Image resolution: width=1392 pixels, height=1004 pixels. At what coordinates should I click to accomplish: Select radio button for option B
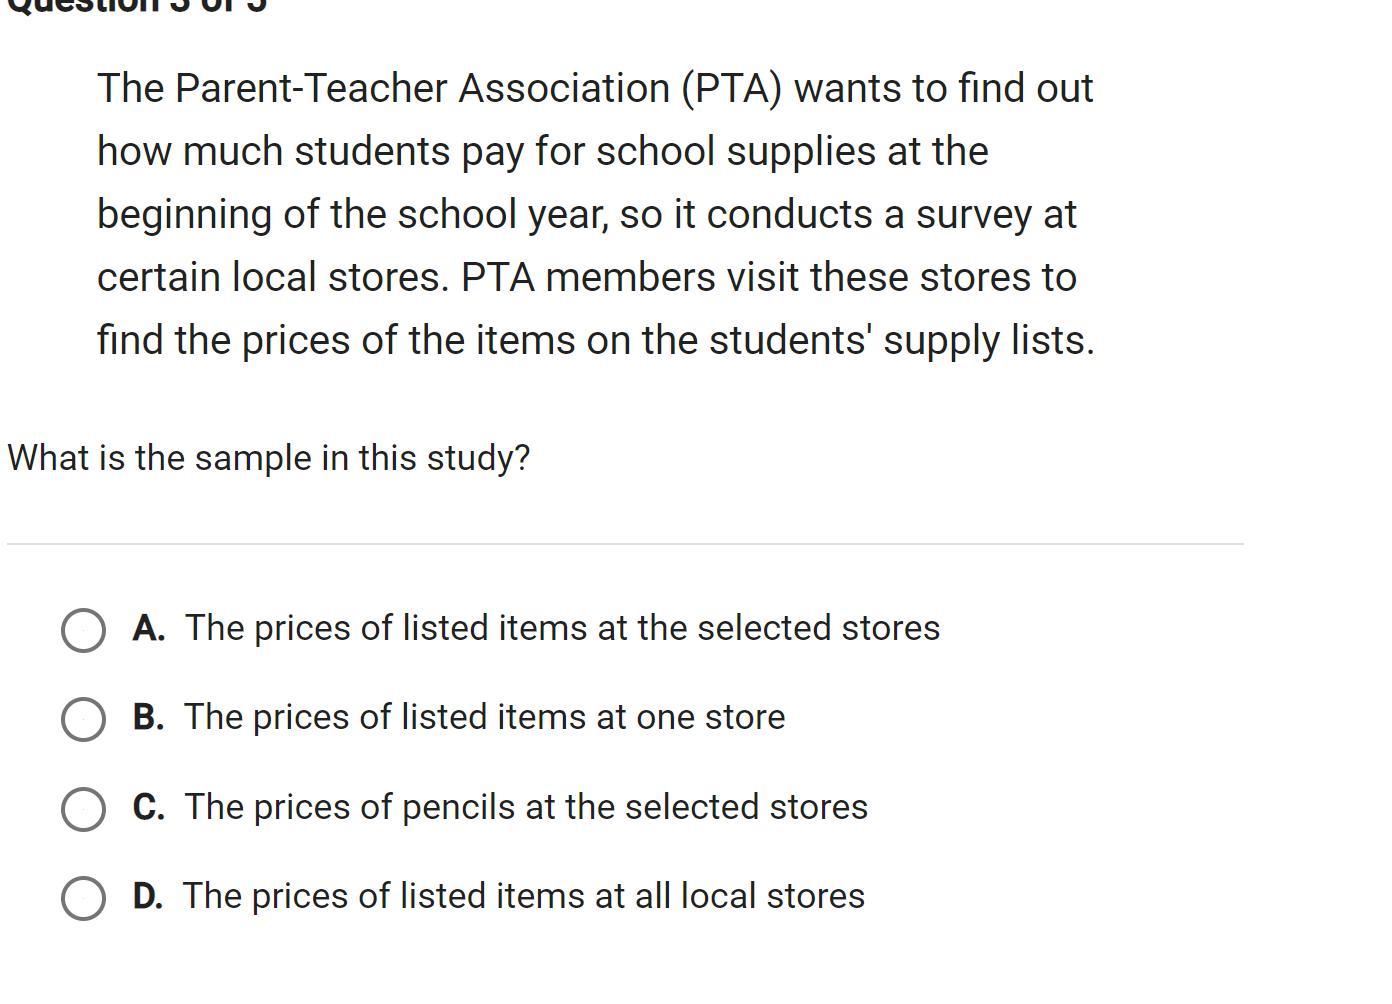83,719
